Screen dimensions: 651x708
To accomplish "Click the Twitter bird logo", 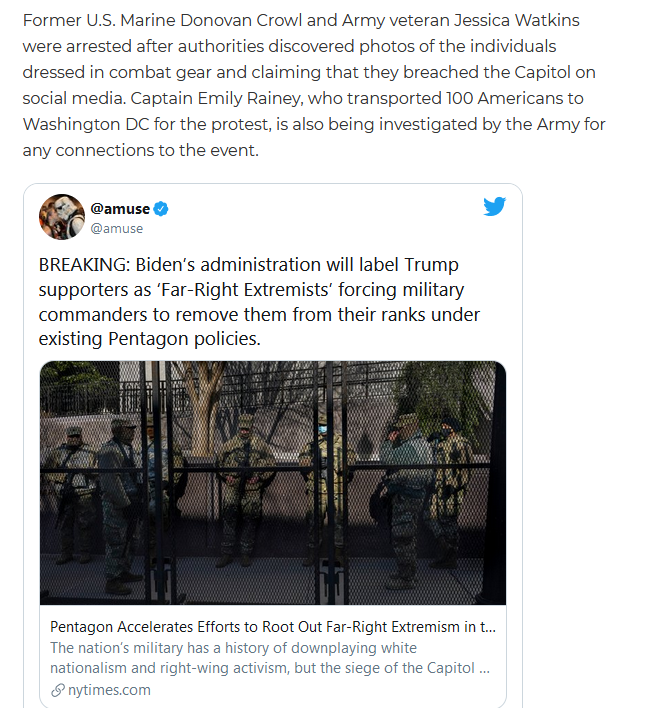I will 494,206.
